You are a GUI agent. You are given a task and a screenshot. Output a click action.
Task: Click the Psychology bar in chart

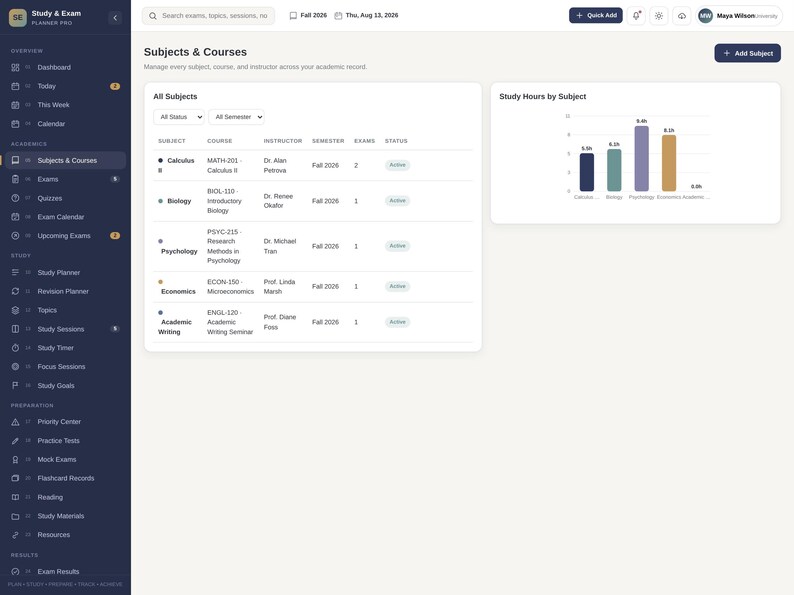(642, 158)
